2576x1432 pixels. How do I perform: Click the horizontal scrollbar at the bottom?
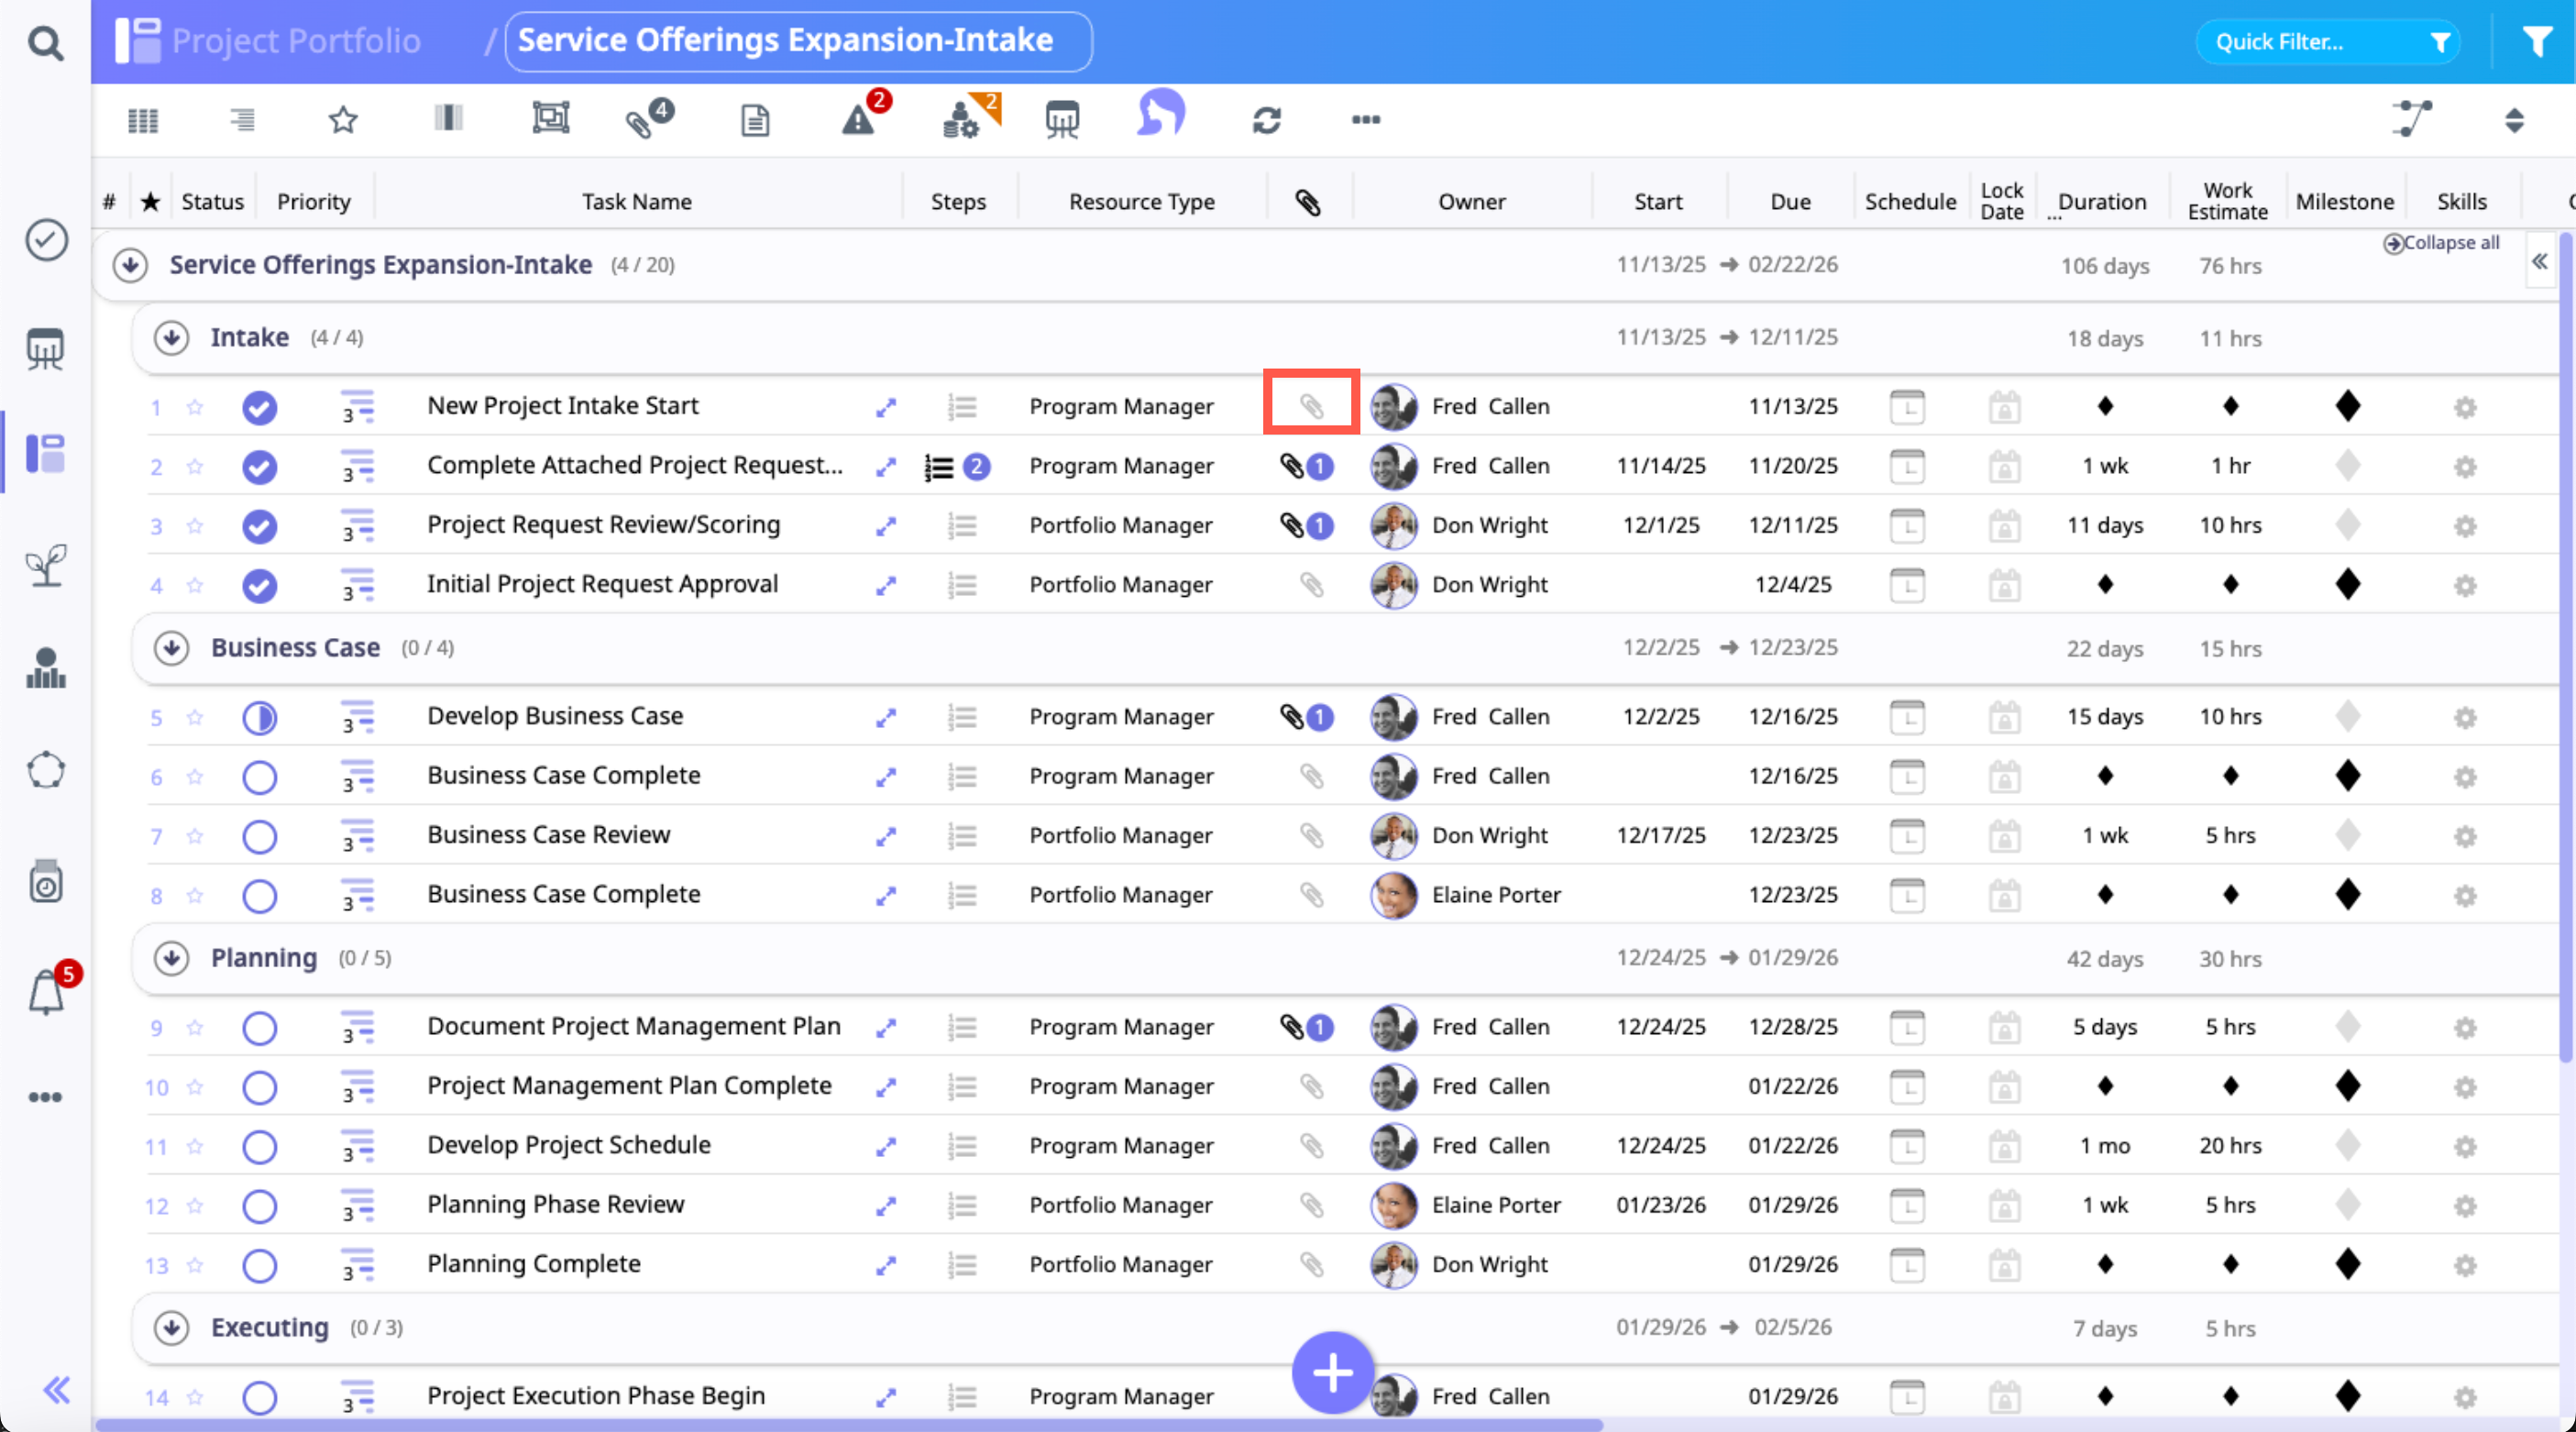pyautogui.click(x=848, y=1424)
